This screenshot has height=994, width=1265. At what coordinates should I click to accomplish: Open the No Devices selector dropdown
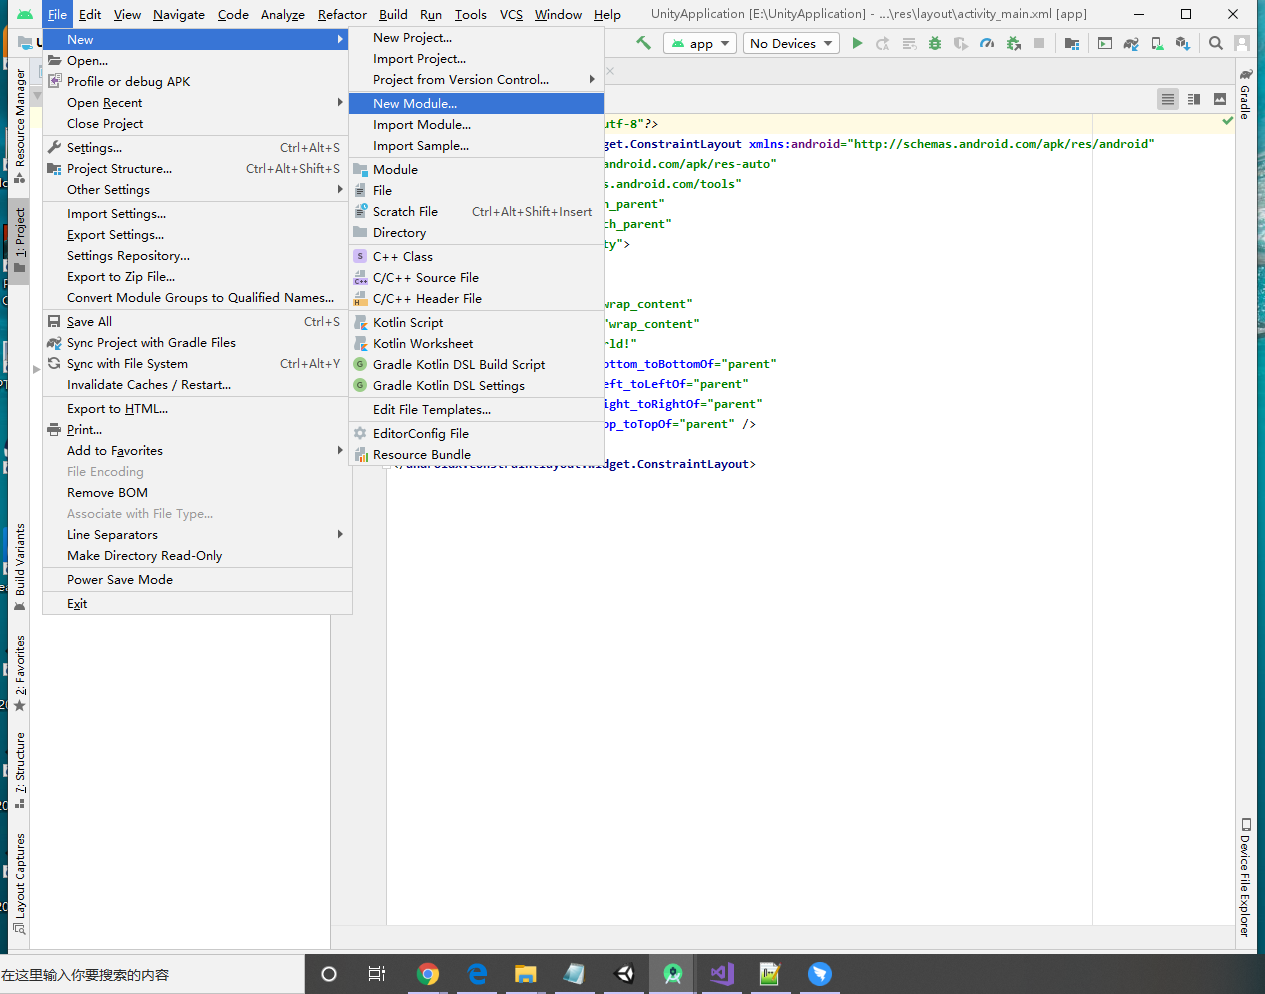tap(791, 43)
